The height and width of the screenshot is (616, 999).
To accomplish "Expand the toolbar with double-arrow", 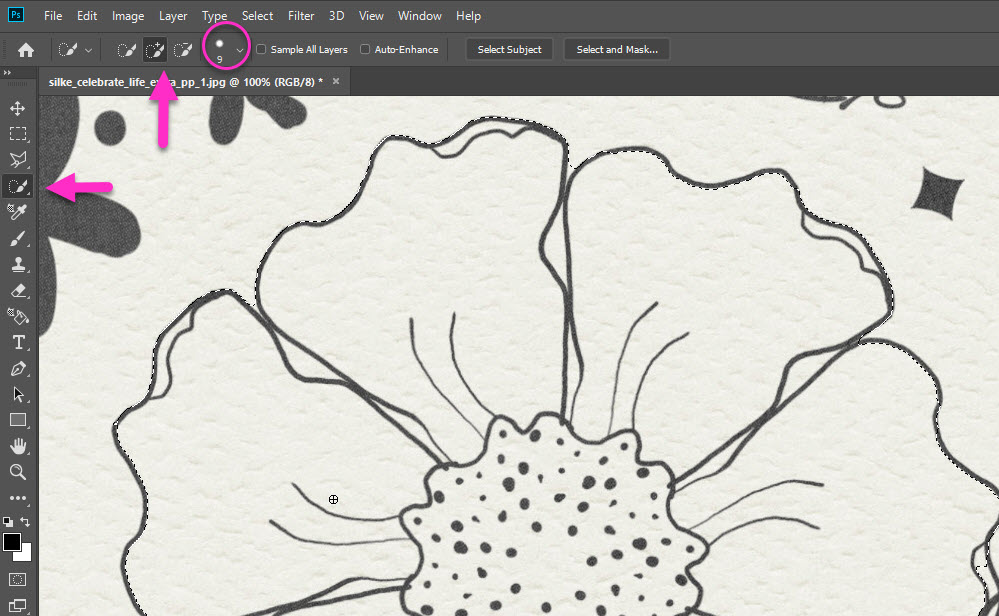I will (x=8, y=72).
